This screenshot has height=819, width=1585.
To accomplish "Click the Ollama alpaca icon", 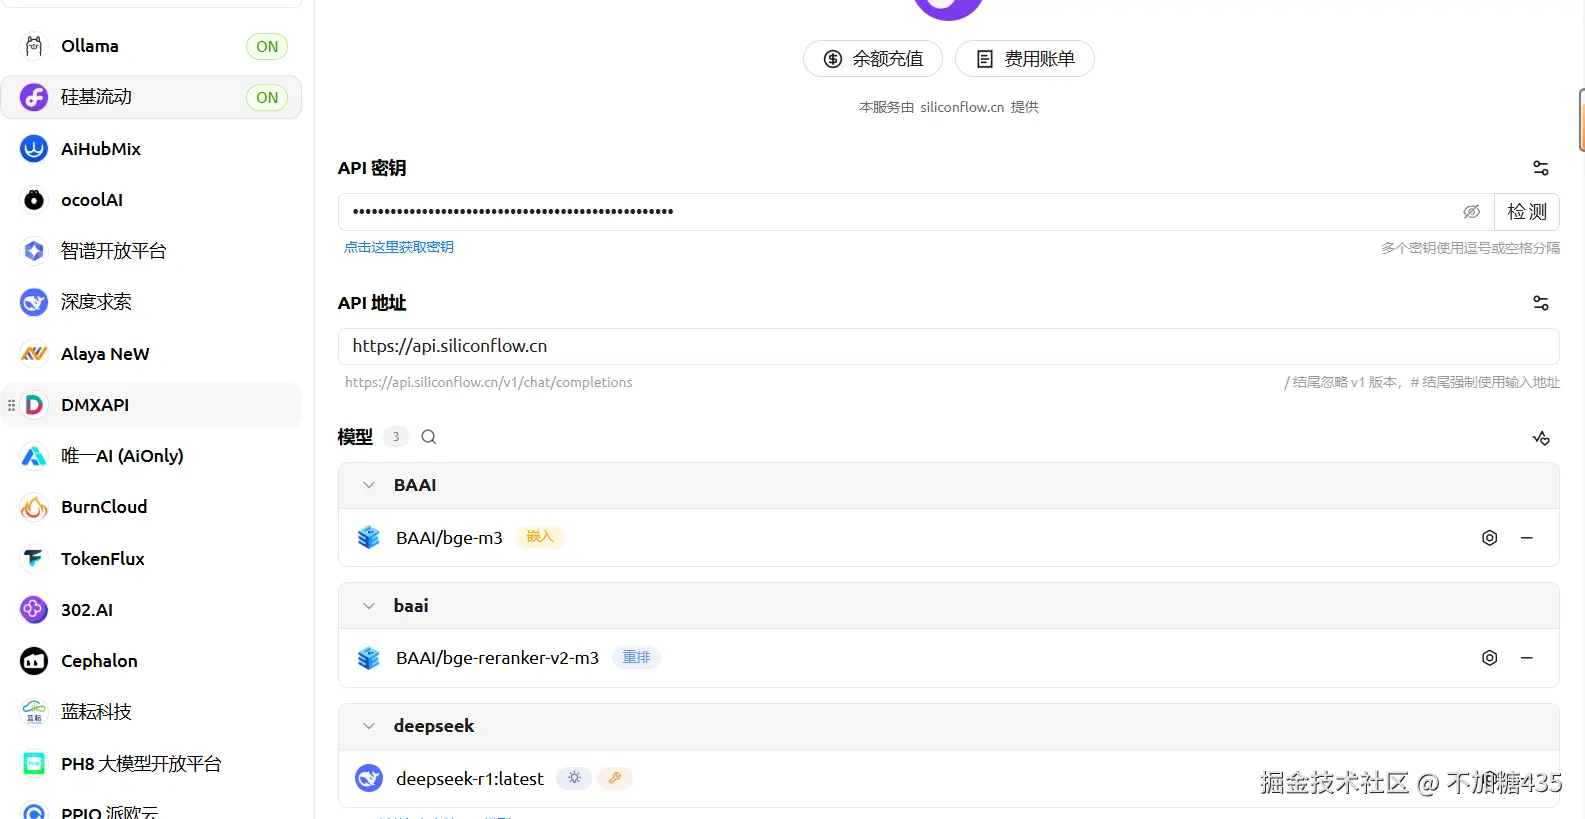I will coord(34,46).
